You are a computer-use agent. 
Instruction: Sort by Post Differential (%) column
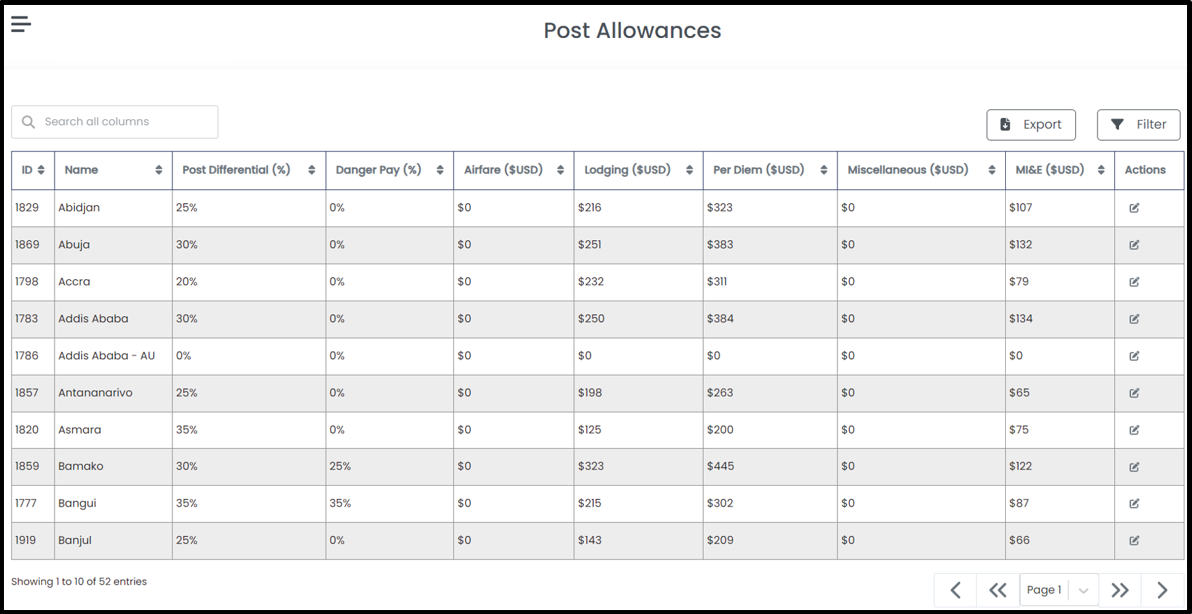pos(249,170)
